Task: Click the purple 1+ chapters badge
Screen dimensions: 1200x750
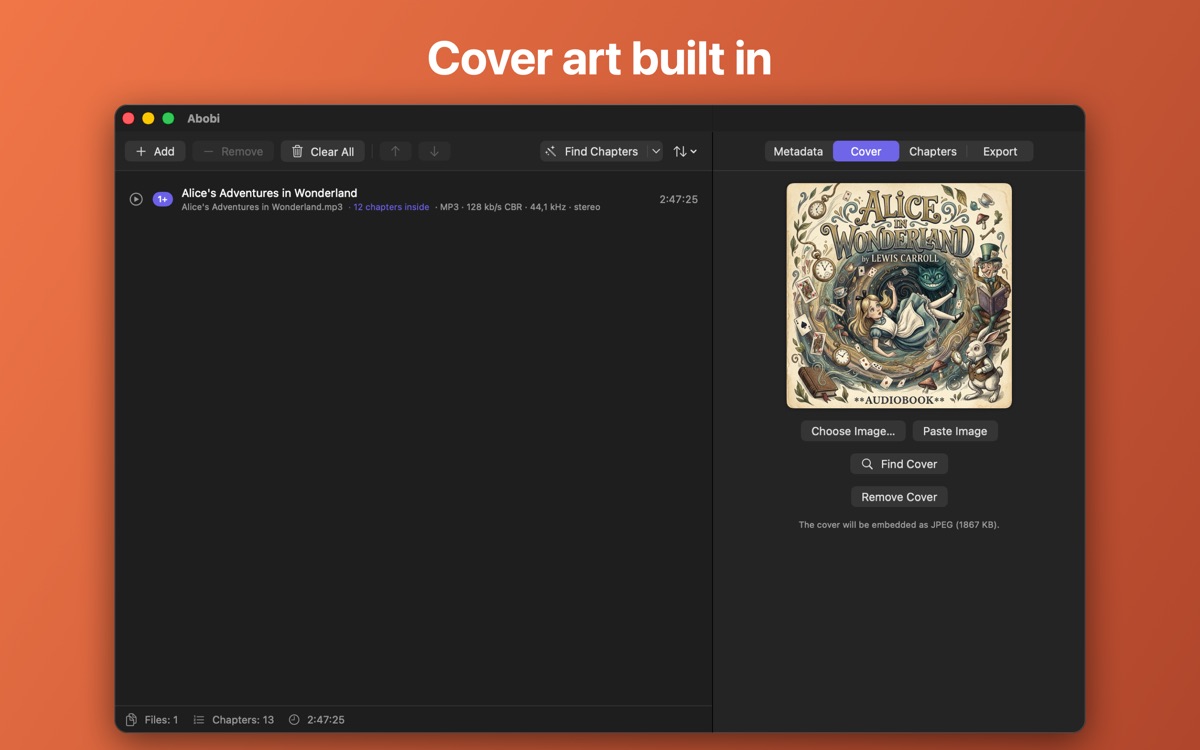Action: (162, 199)
